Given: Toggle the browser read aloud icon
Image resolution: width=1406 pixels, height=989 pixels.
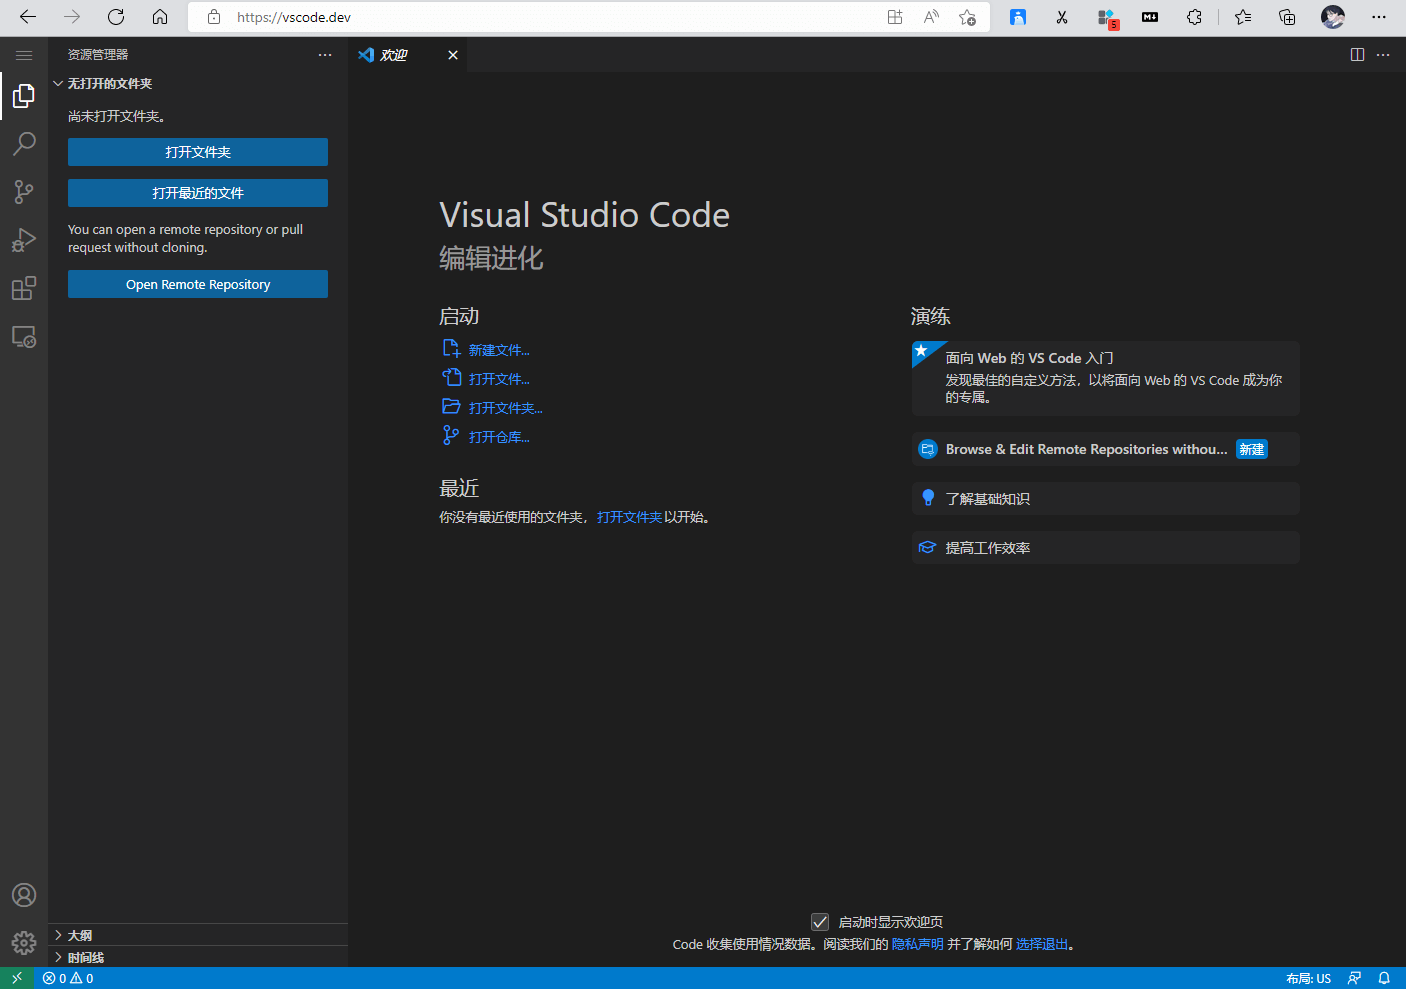Looking at the screenshot, I should coord(931,17).
